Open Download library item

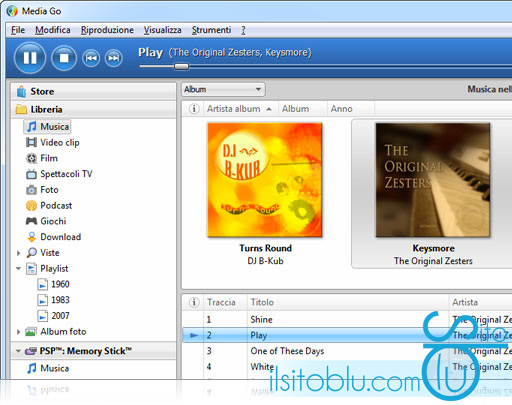54,237
